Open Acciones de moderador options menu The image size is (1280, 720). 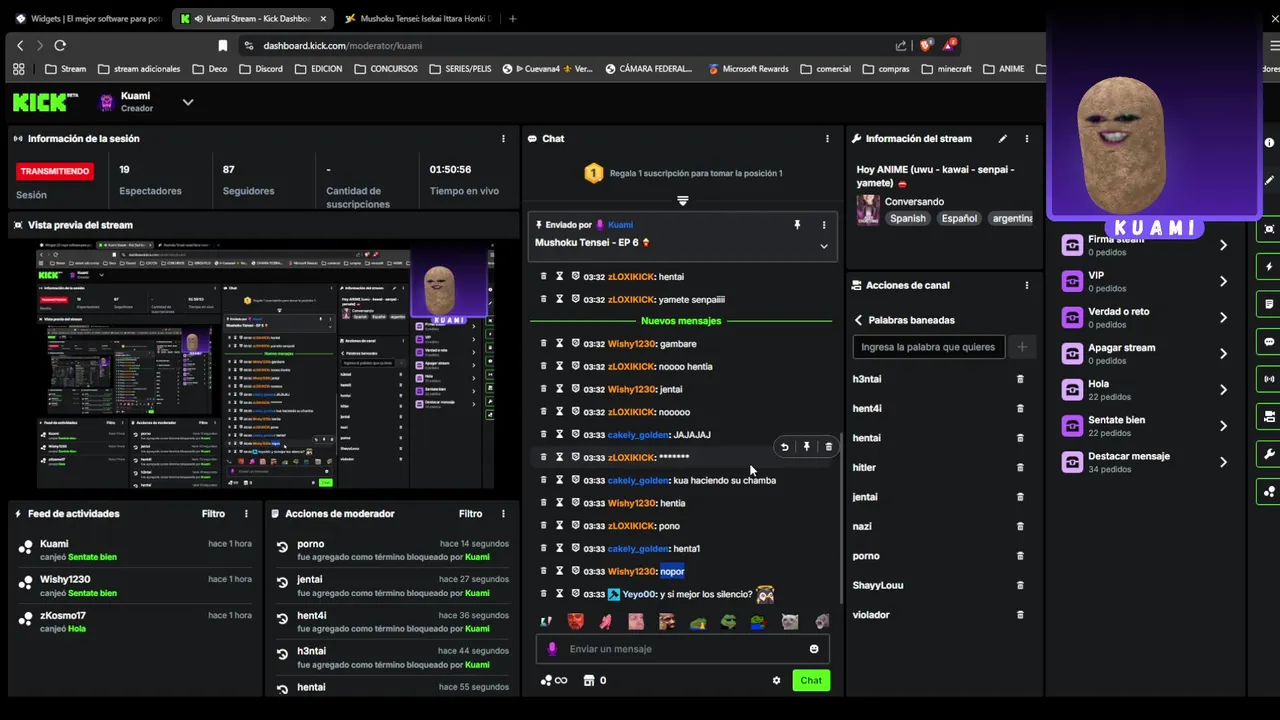click(503, 514)
